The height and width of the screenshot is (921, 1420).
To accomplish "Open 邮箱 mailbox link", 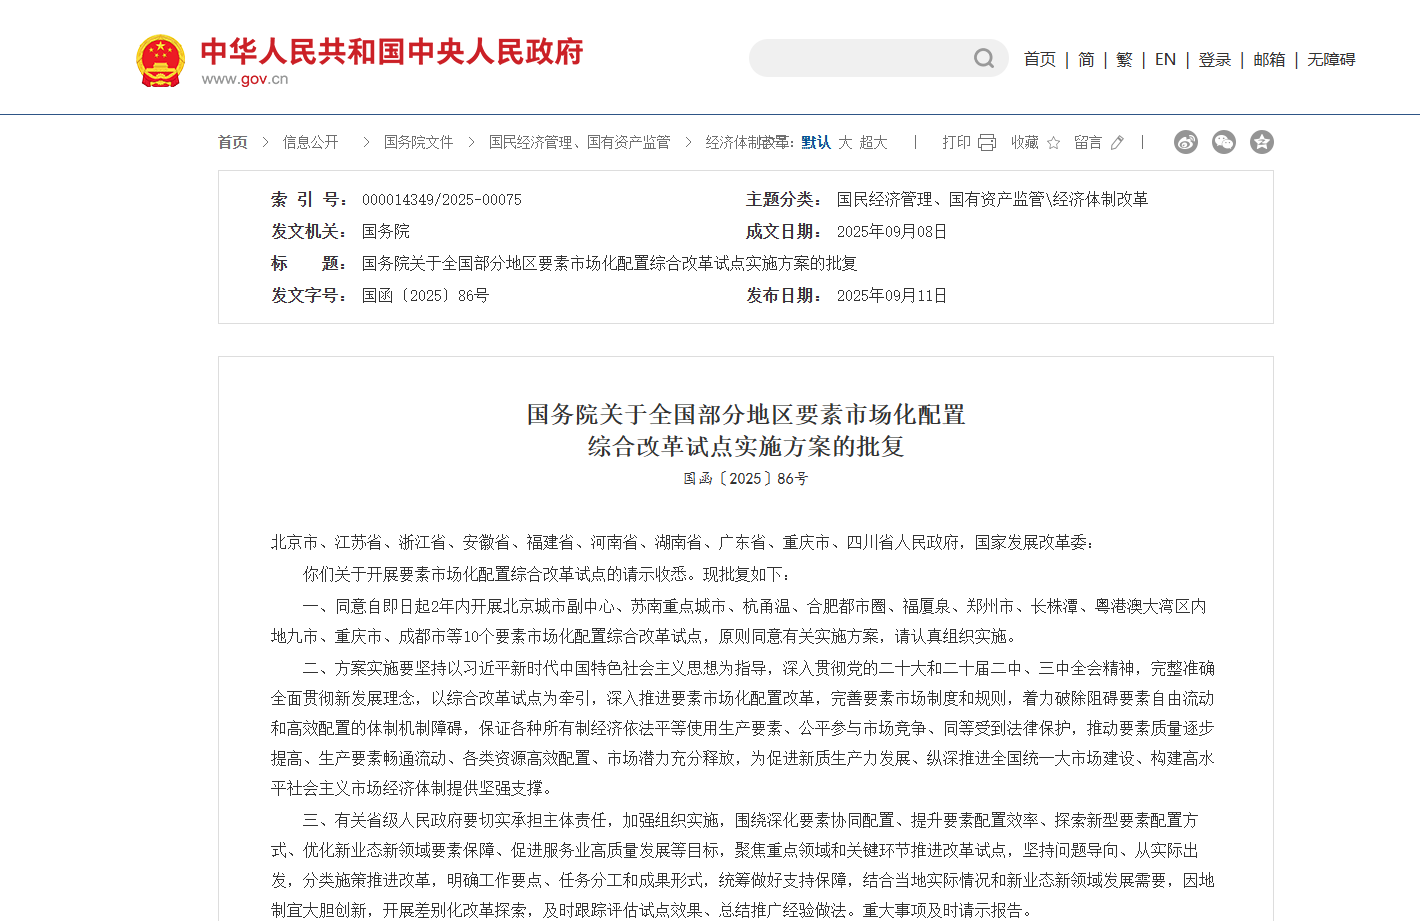I will click(x=1269, y=60).
